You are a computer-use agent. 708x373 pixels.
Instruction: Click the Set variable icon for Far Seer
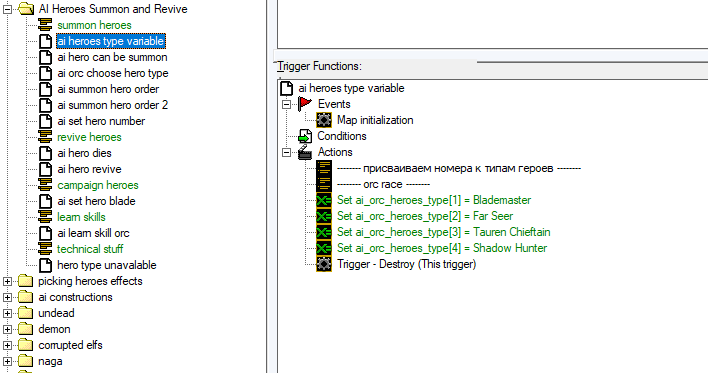pos(324,216)
